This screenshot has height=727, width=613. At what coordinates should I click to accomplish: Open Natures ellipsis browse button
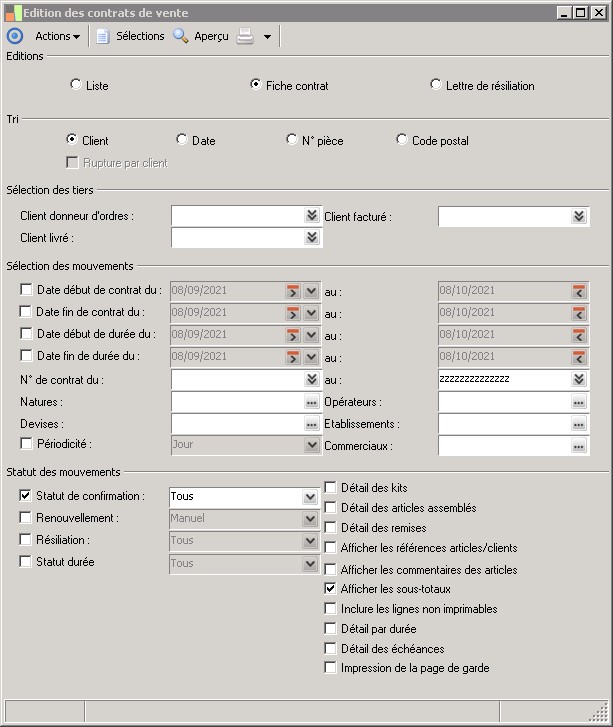[312, 402]
